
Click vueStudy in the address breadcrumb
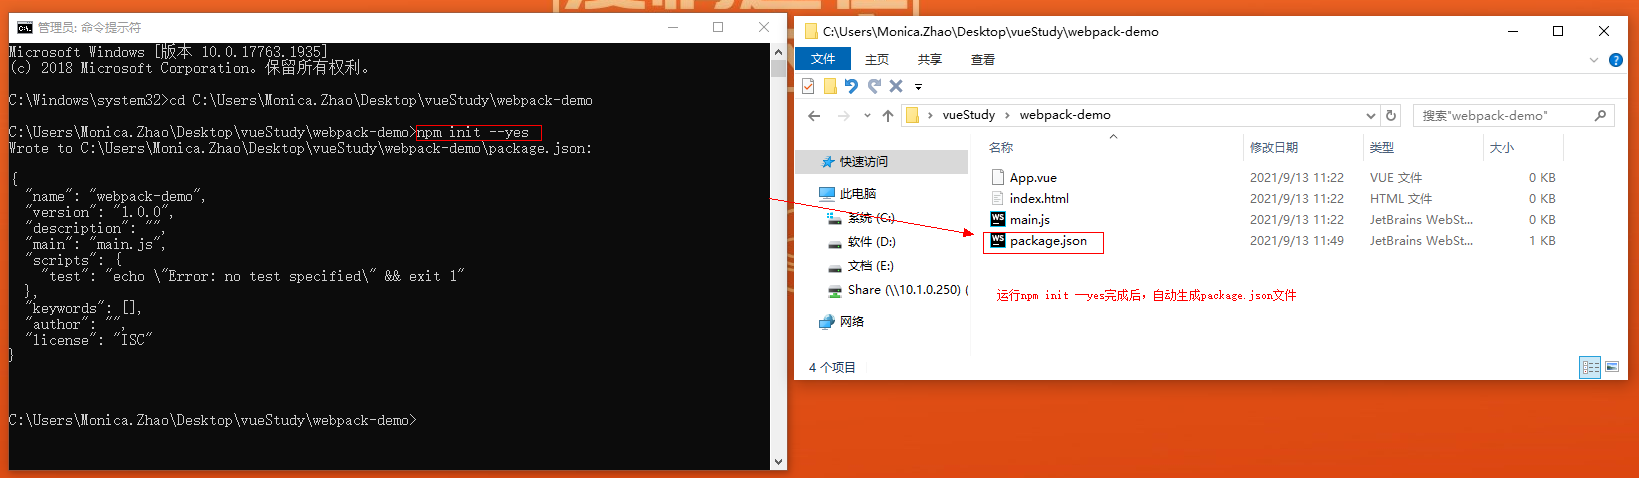click(969, 115)
